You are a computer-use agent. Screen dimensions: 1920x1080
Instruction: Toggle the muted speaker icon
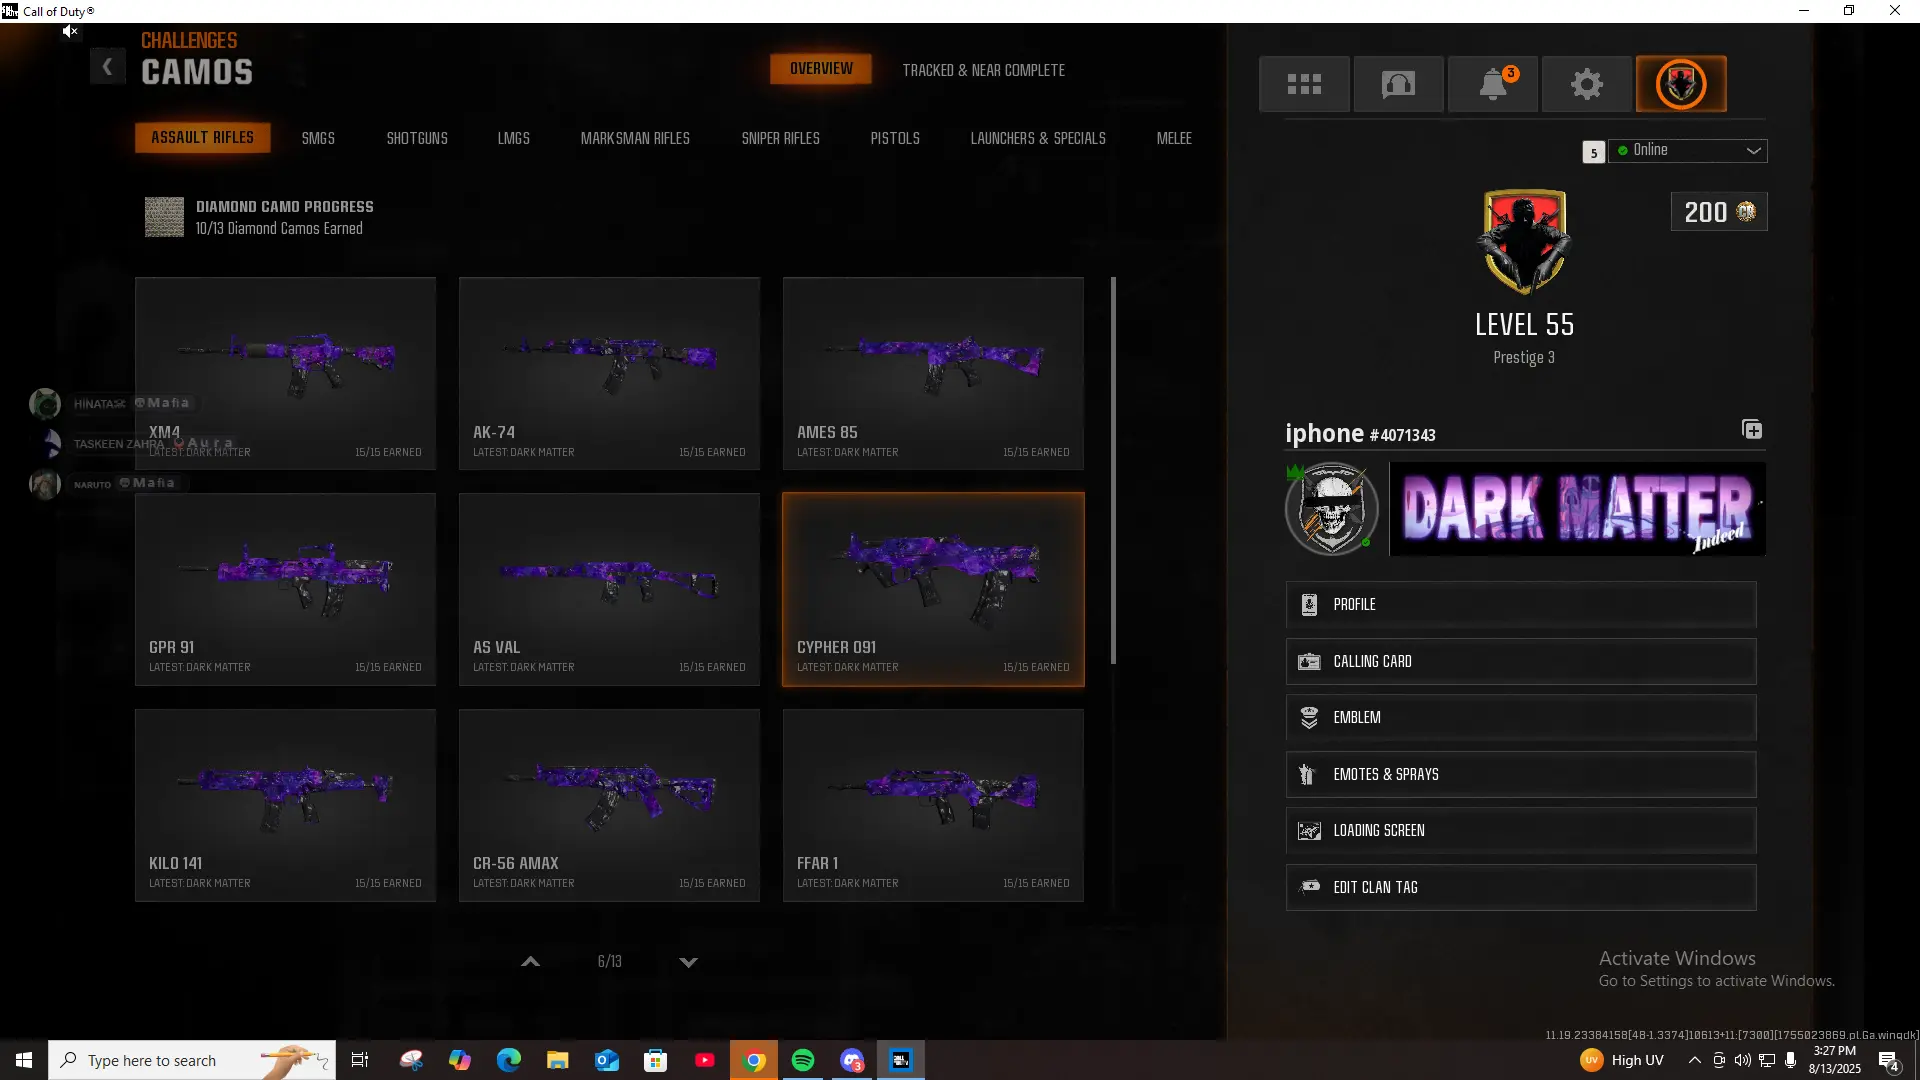[x=69, y=32]
